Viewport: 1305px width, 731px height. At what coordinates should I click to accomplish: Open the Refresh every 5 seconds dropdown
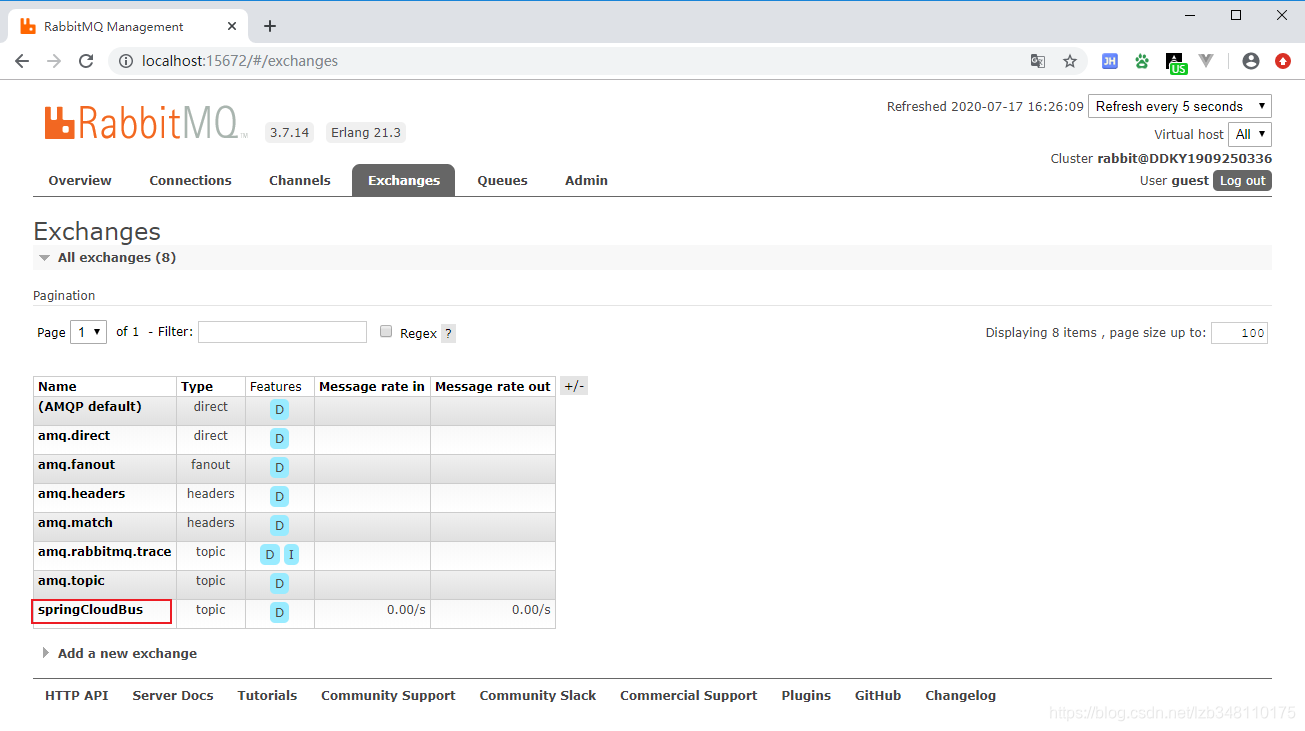(1180, 106)
